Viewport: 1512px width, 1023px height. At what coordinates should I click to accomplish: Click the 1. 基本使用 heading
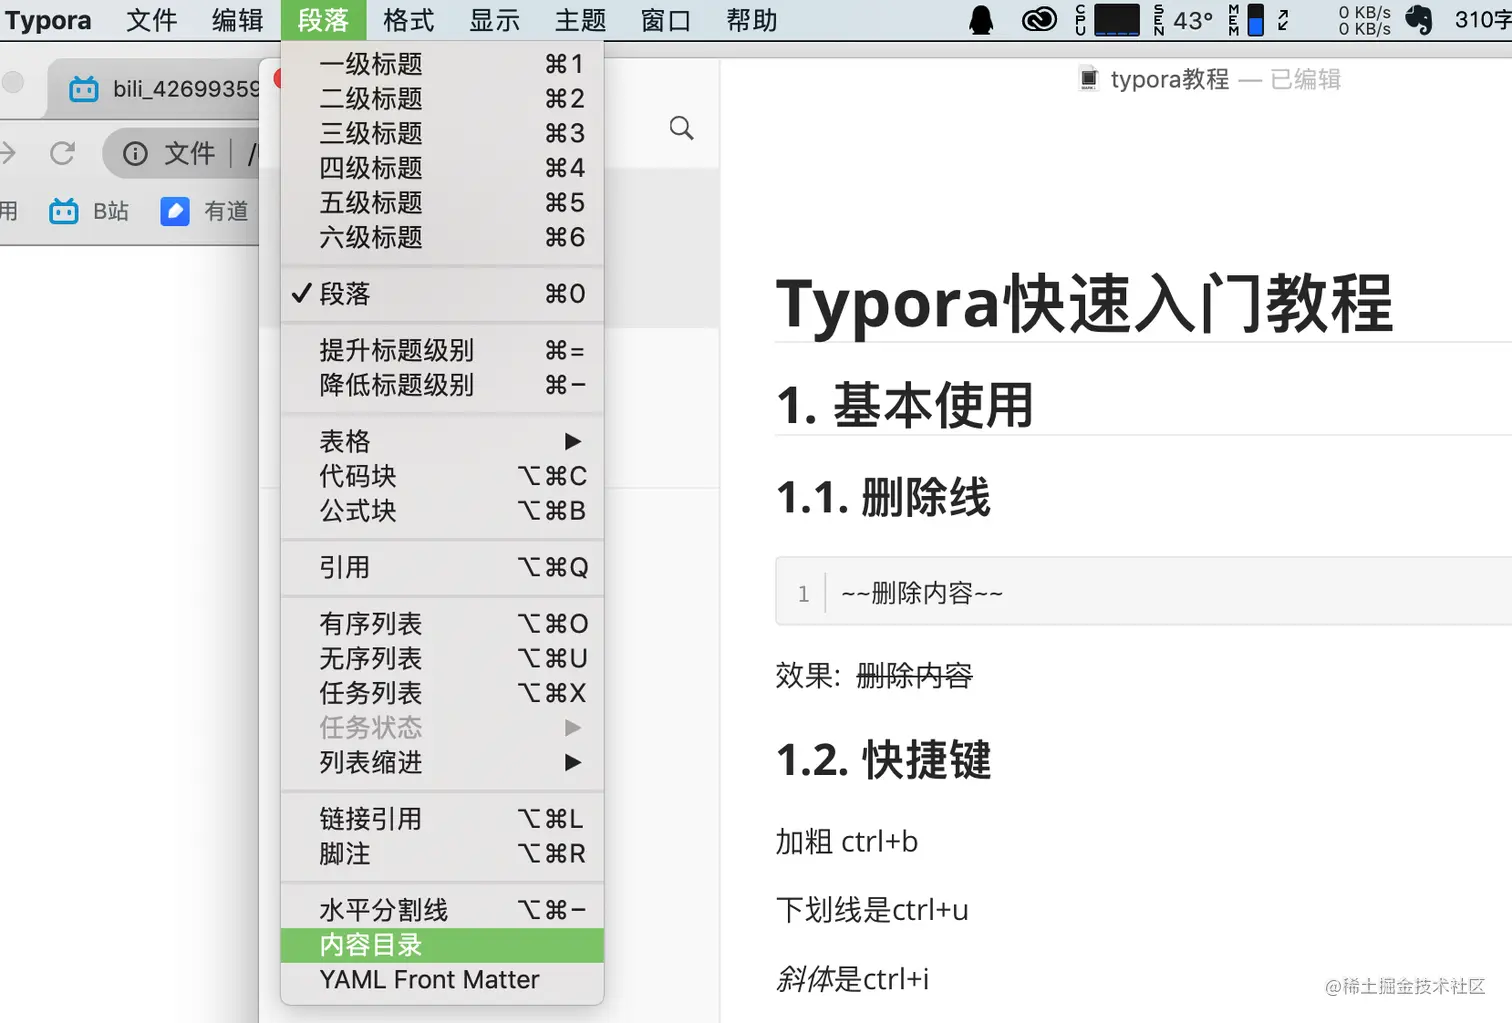(x=905, y=405)
